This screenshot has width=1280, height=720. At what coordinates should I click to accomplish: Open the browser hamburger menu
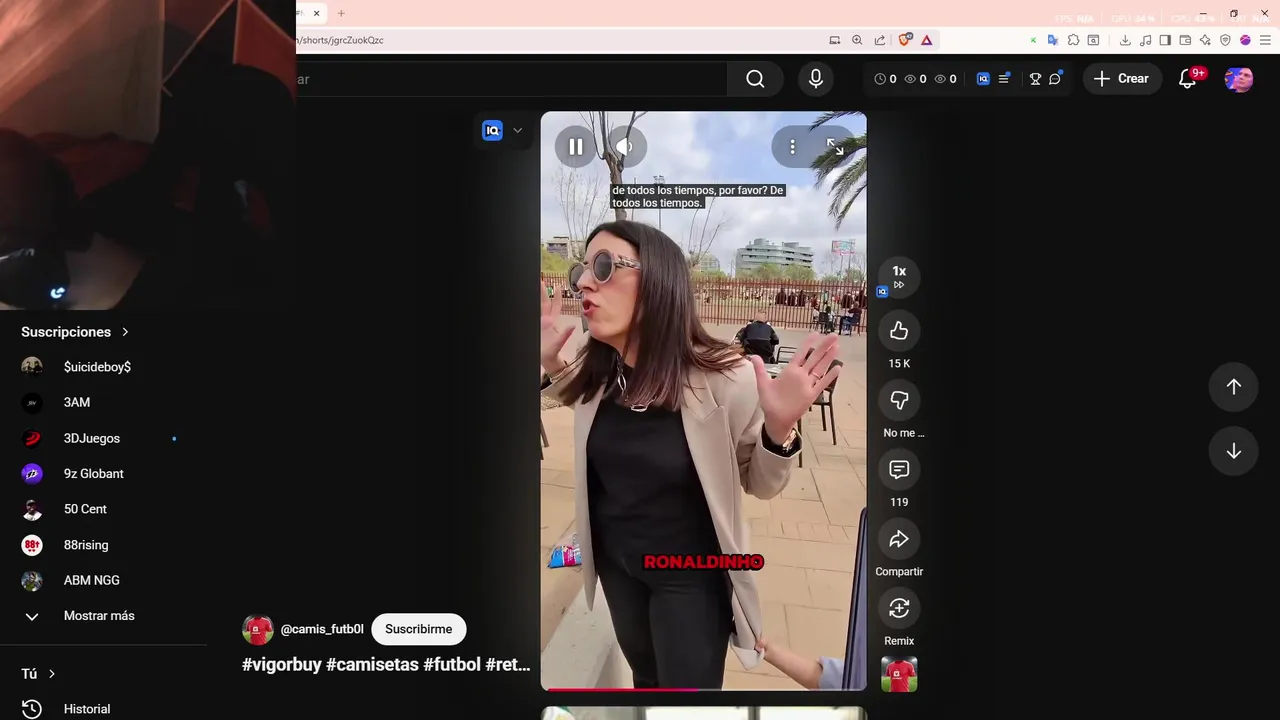[x=1265, y=40]
